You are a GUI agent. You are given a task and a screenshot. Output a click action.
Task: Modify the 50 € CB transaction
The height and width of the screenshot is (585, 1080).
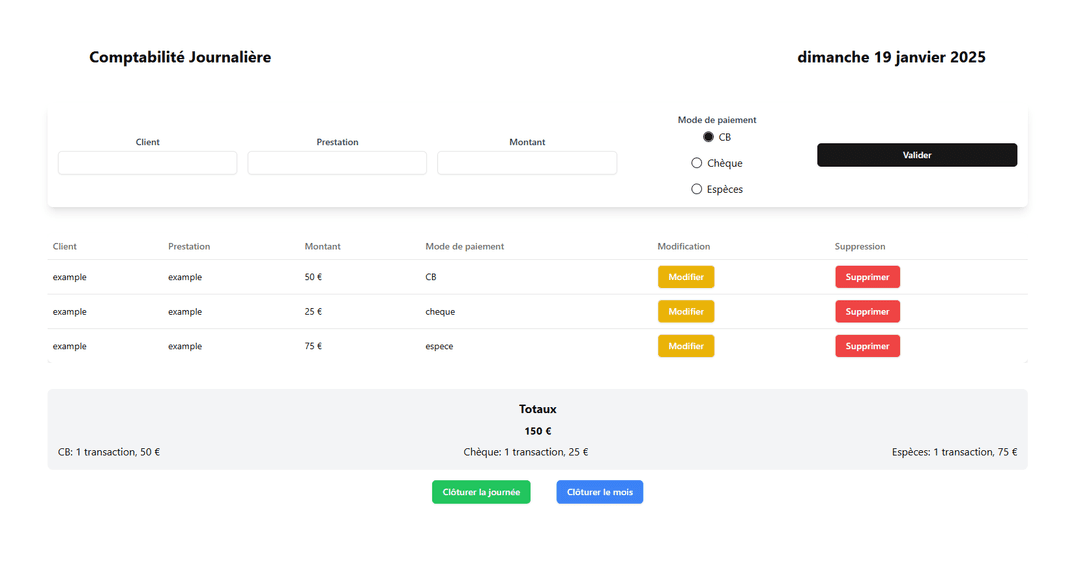[x=686, y=277]
